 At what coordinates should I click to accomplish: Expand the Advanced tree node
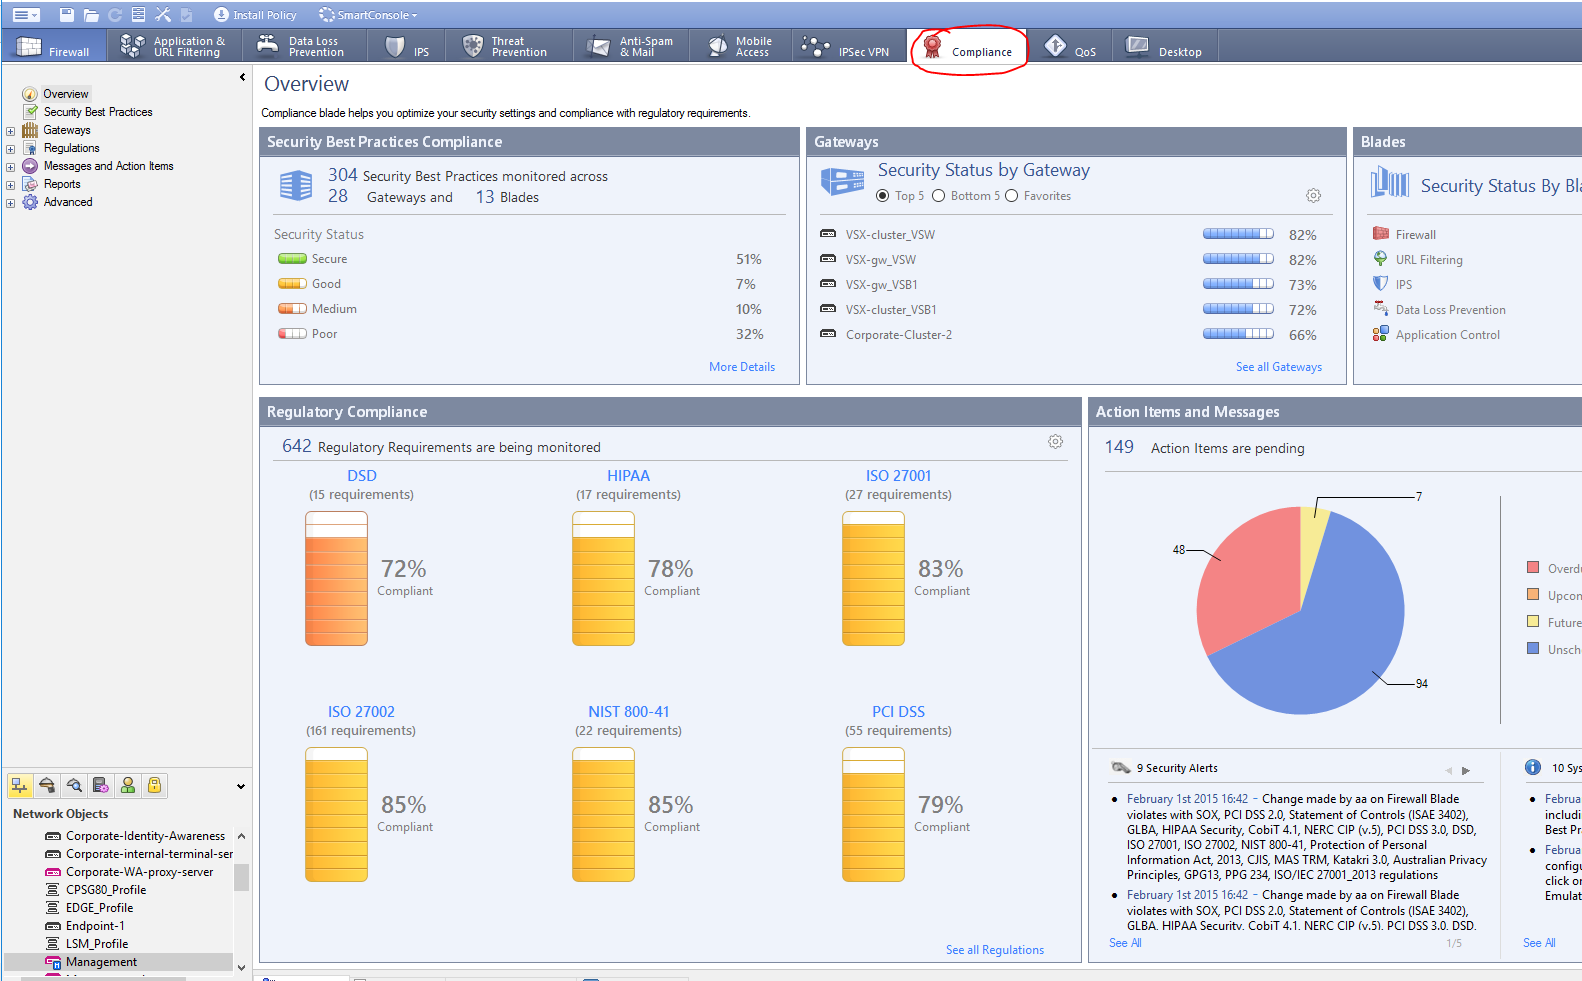click(10, 203)
